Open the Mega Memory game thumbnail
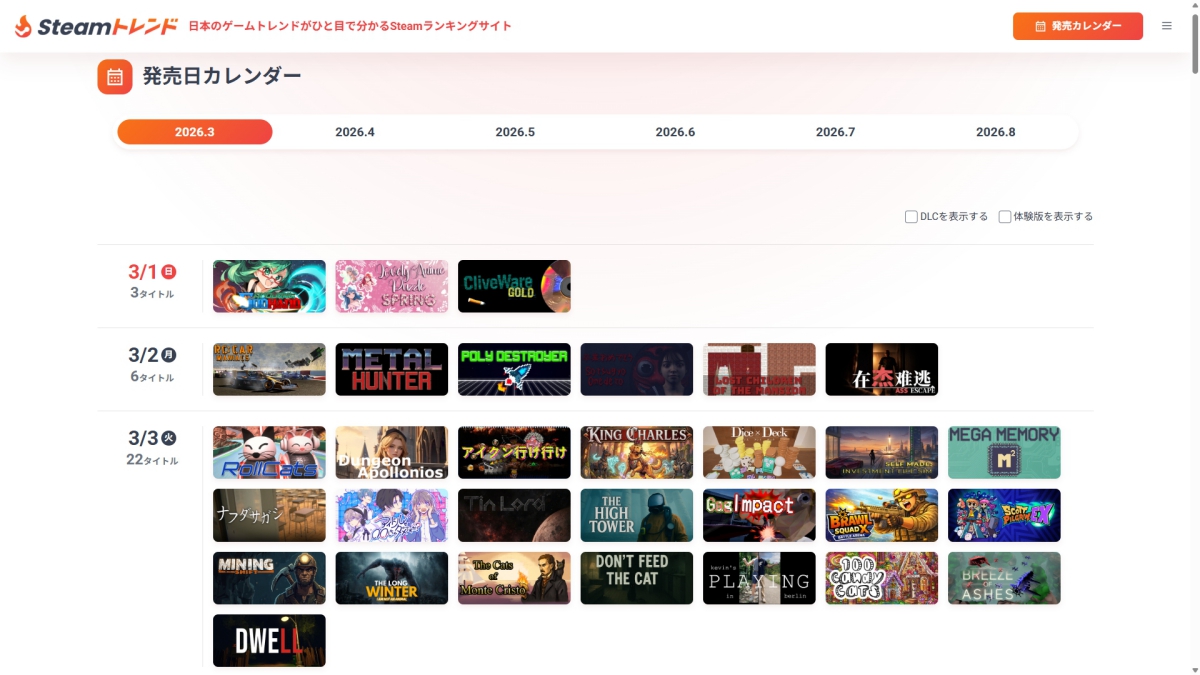1200x675 pixels. pos(1004,453)
